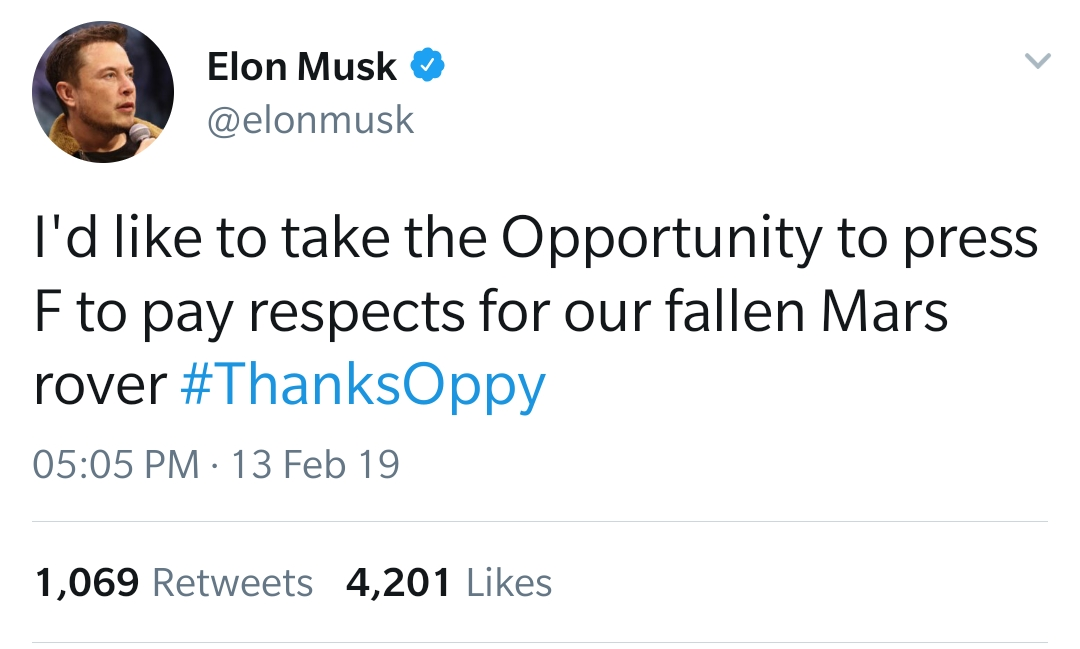This screenshot has height=649, width=1080.
Task: Click the "13 Feb 19" date
Action: pos(315,464)
